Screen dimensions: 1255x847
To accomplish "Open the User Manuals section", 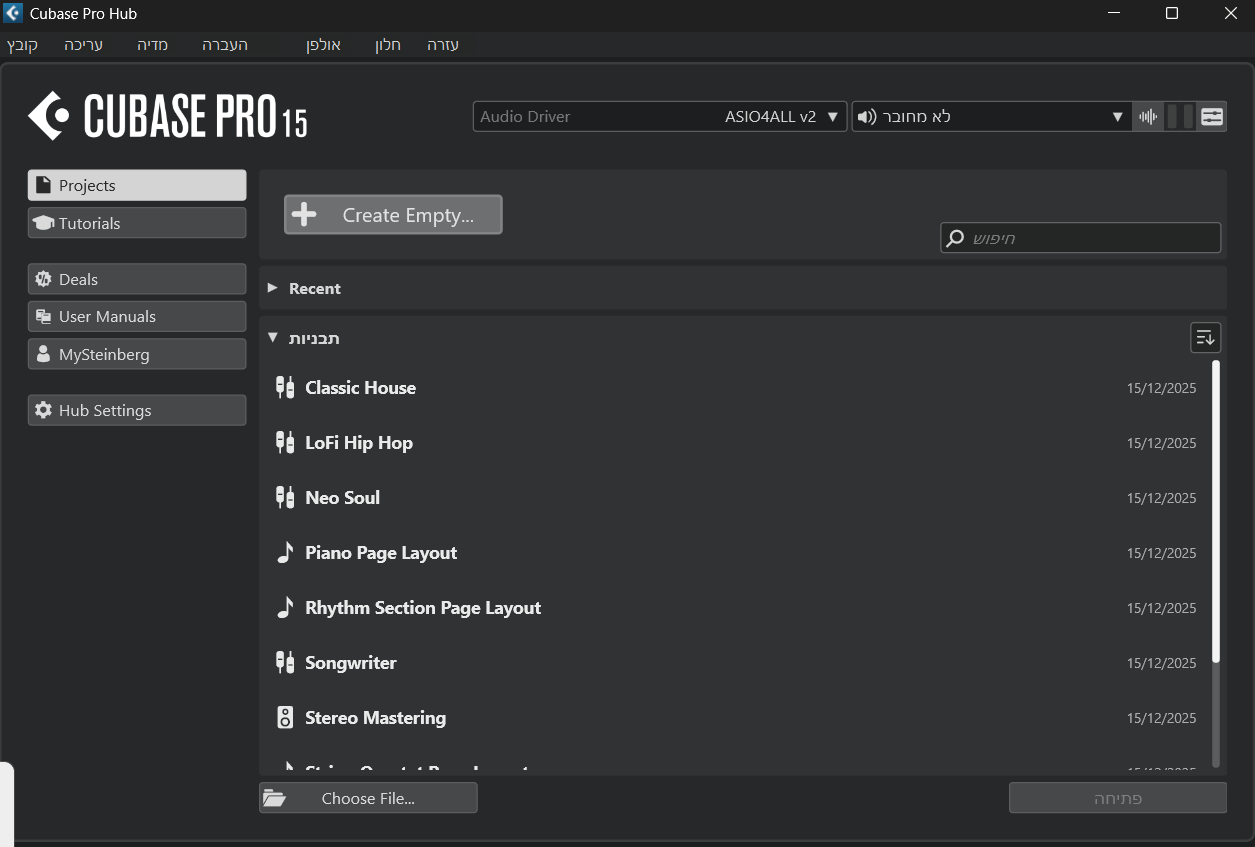I will point(137,316).
